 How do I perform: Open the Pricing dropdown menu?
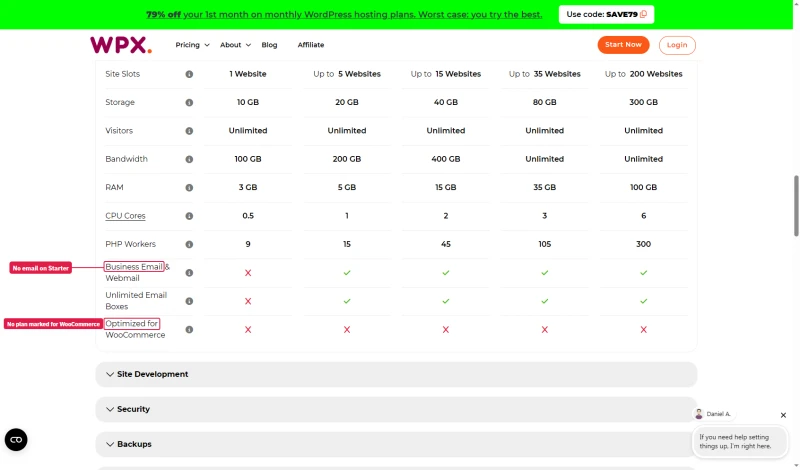(192, 45)
